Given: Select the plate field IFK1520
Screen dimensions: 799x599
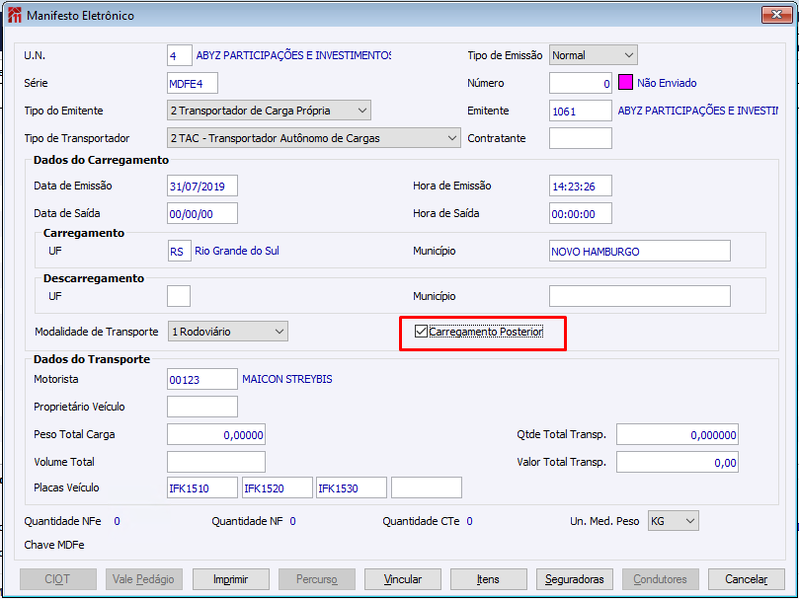Looking at the screenshot, I should pos(277,488).
